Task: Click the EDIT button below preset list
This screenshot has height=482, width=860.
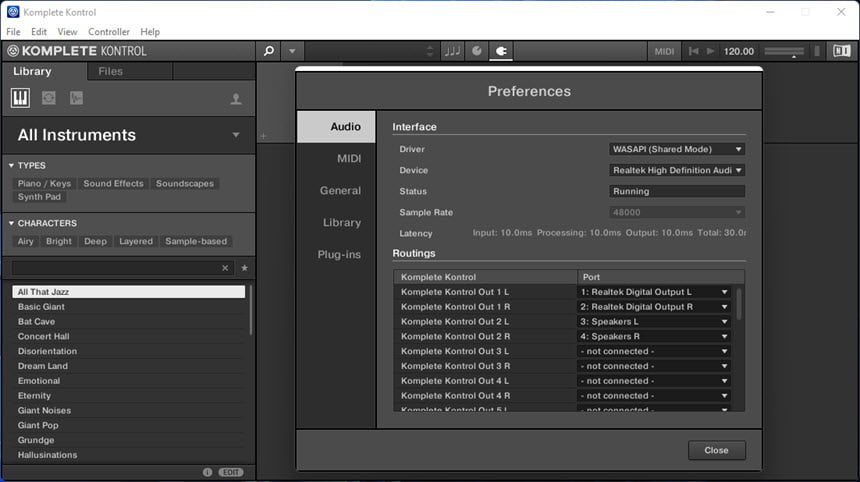Action: (231, 472)
